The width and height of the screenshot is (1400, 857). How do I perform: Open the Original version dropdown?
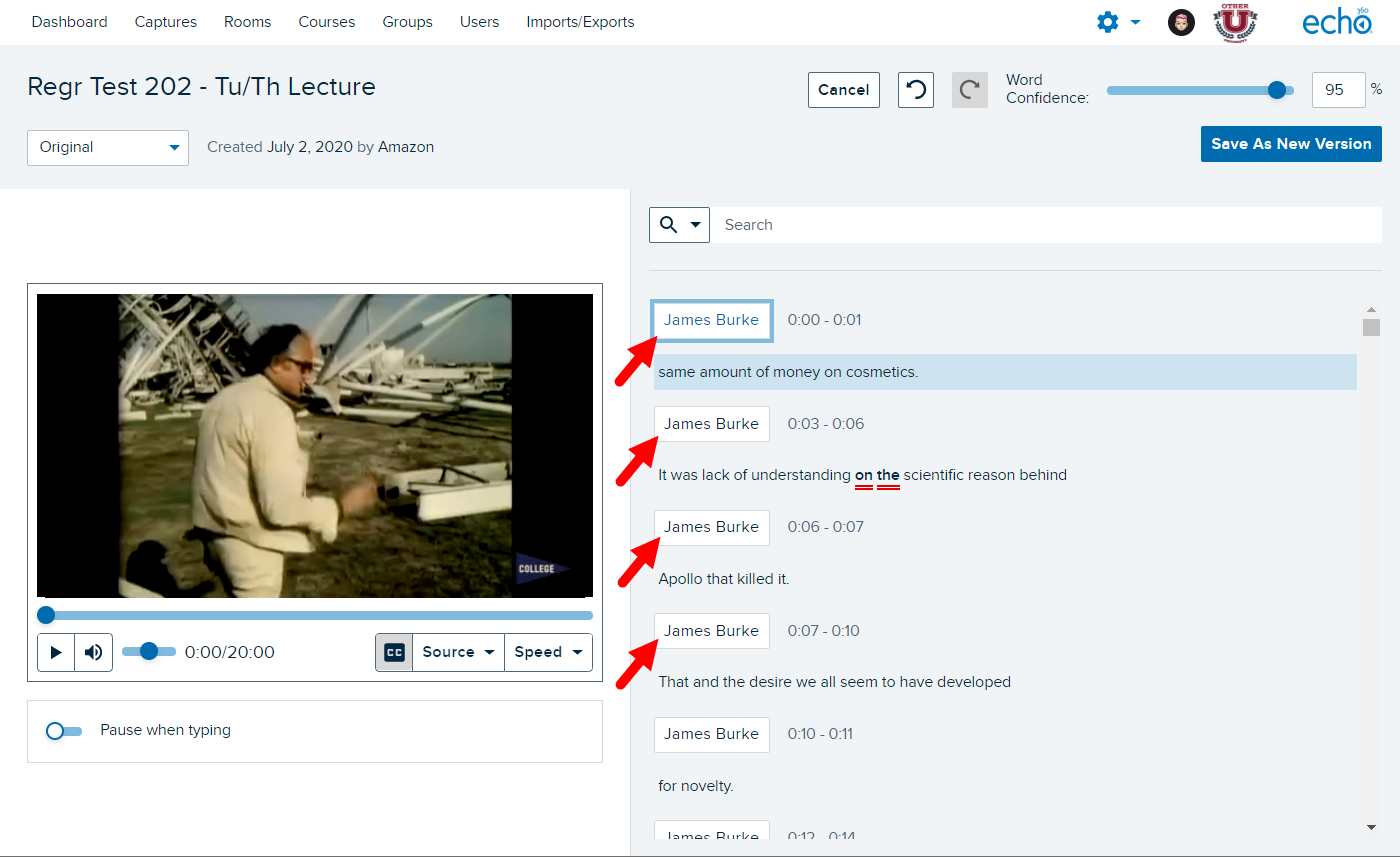point(108,147)
